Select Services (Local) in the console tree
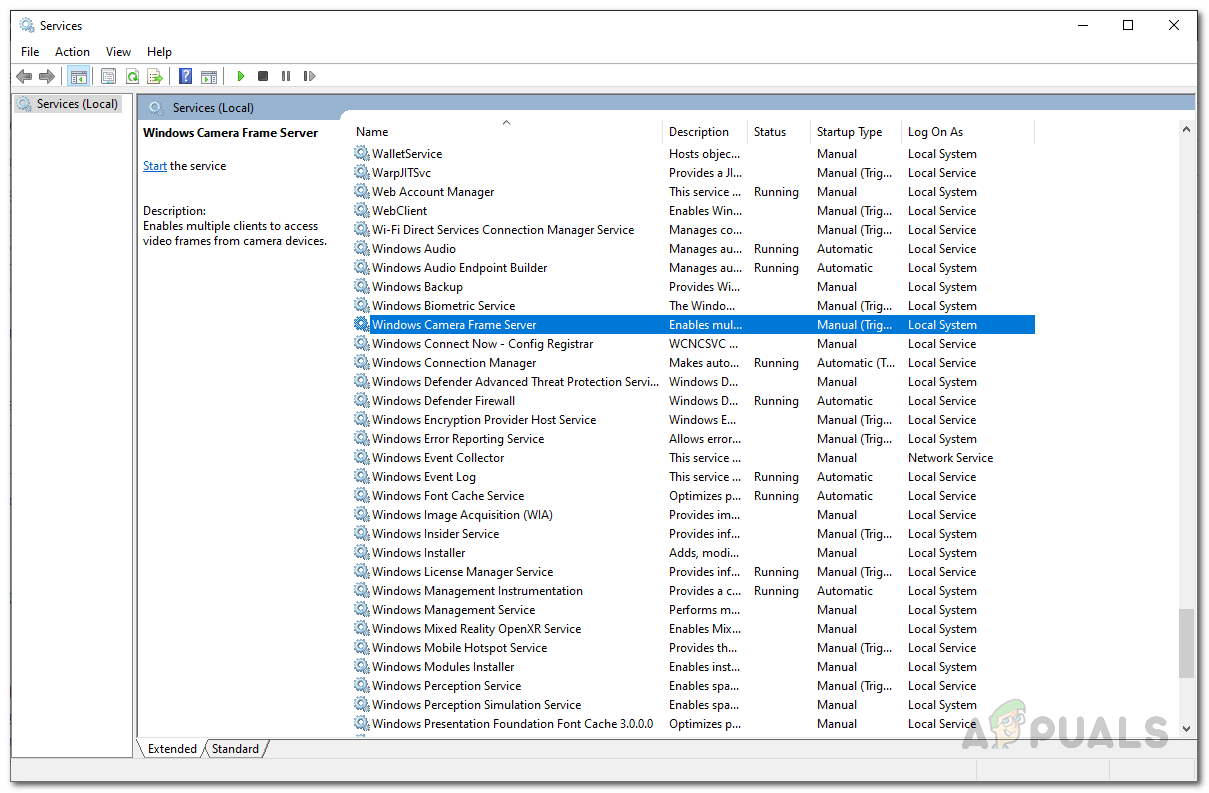 [76, 104]
